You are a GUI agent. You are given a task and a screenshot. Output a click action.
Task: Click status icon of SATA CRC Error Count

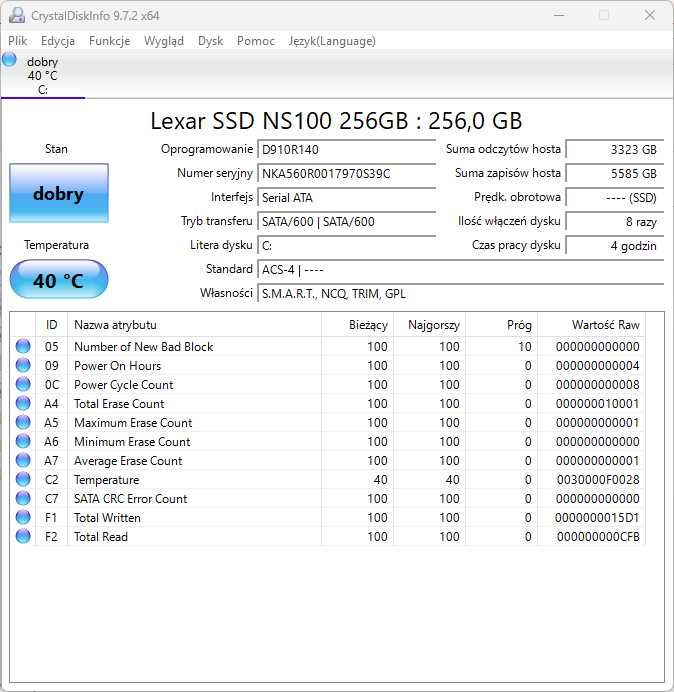(23, 498)
